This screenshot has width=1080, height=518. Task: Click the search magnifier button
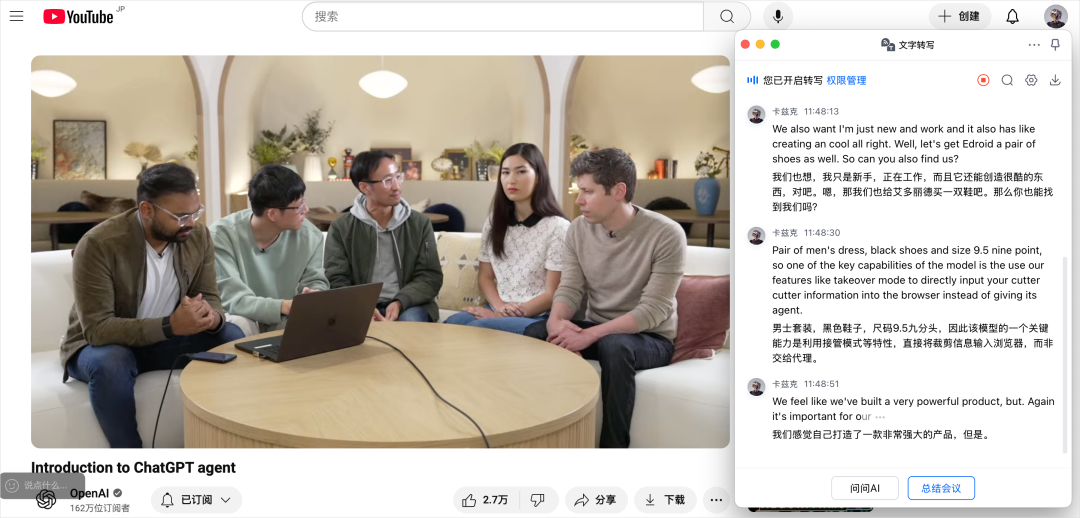click(727, 17)
